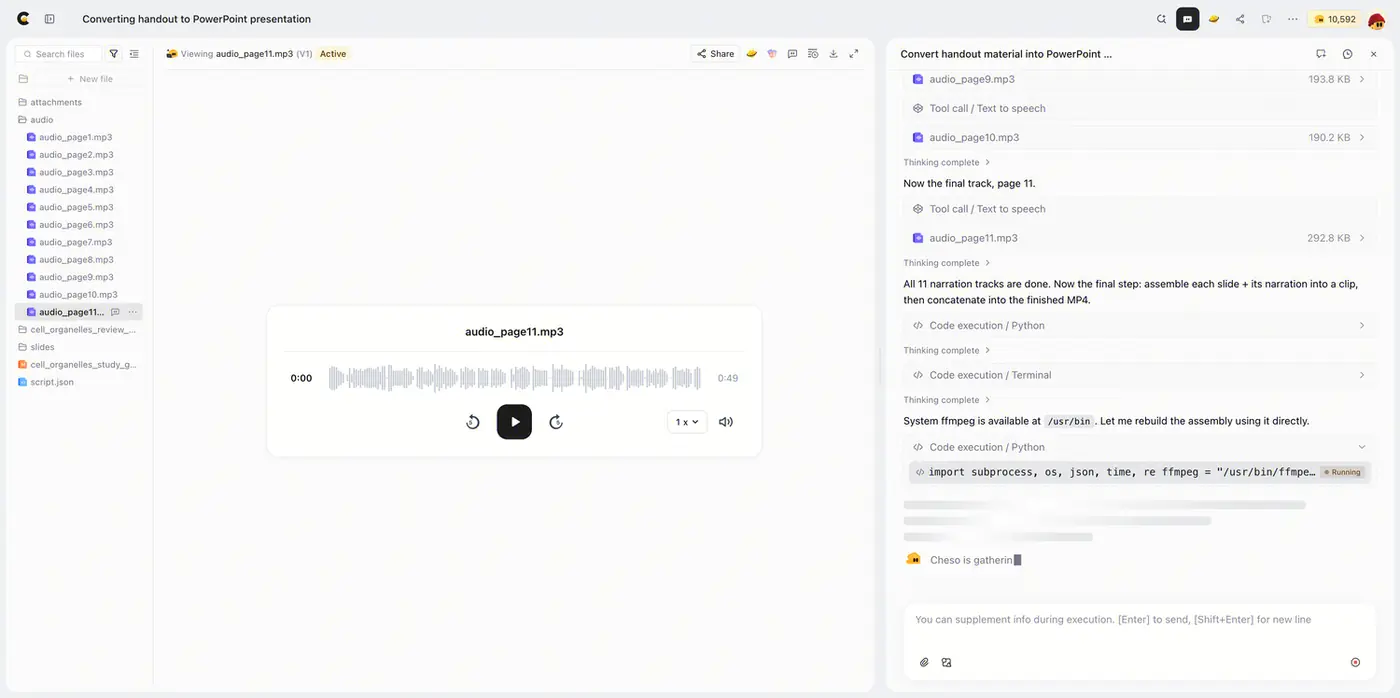This screenshot has width=1400, height=698.
Task: Click the new chat icon in the chat header
Action: pos(1321,54)
